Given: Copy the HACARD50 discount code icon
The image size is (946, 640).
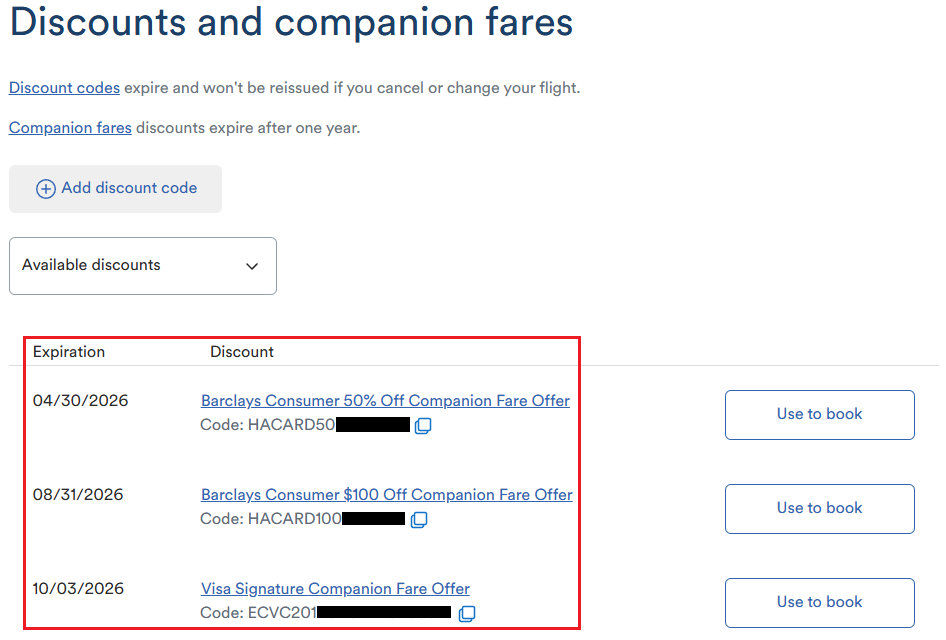Looking at the screenshot, I should (422, 426).
